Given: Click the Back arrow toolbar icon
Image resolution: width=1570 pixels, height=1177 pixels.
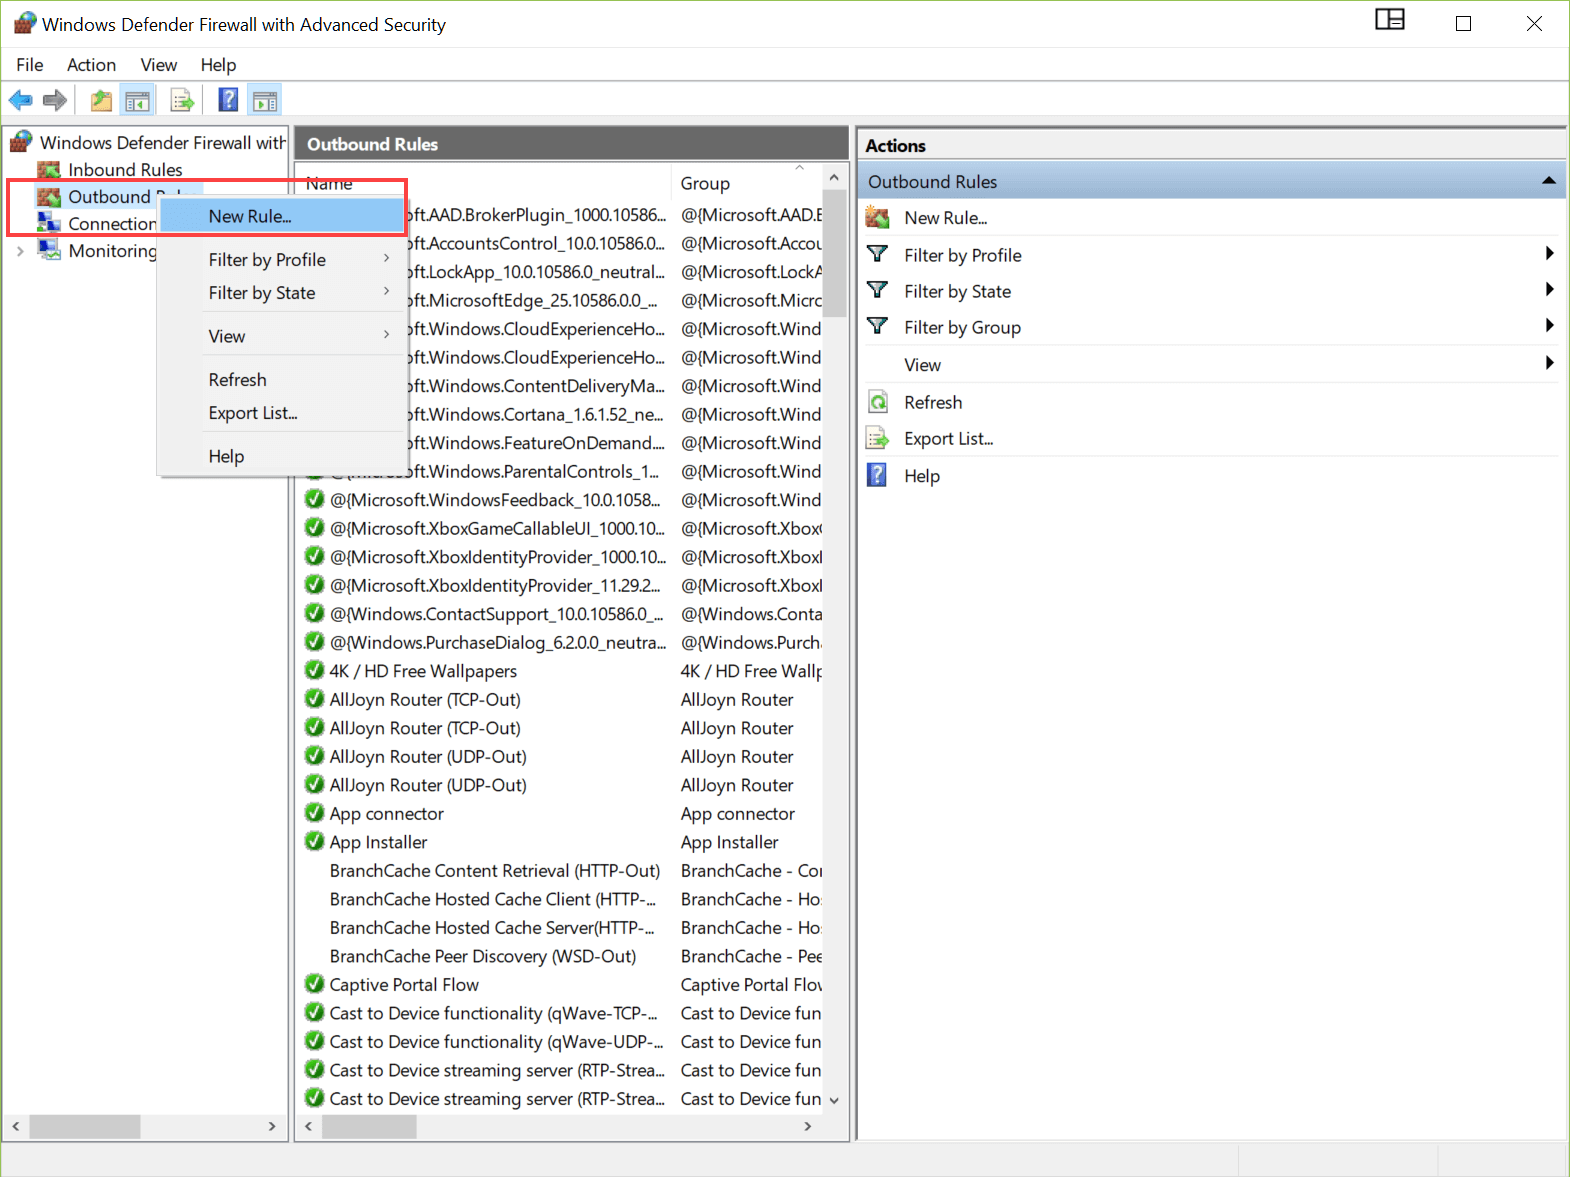Looking at the screenshot, I should (20, 100).
